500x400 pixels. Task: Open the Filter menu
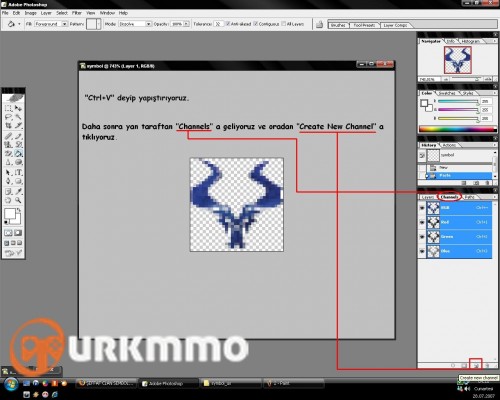77,13
